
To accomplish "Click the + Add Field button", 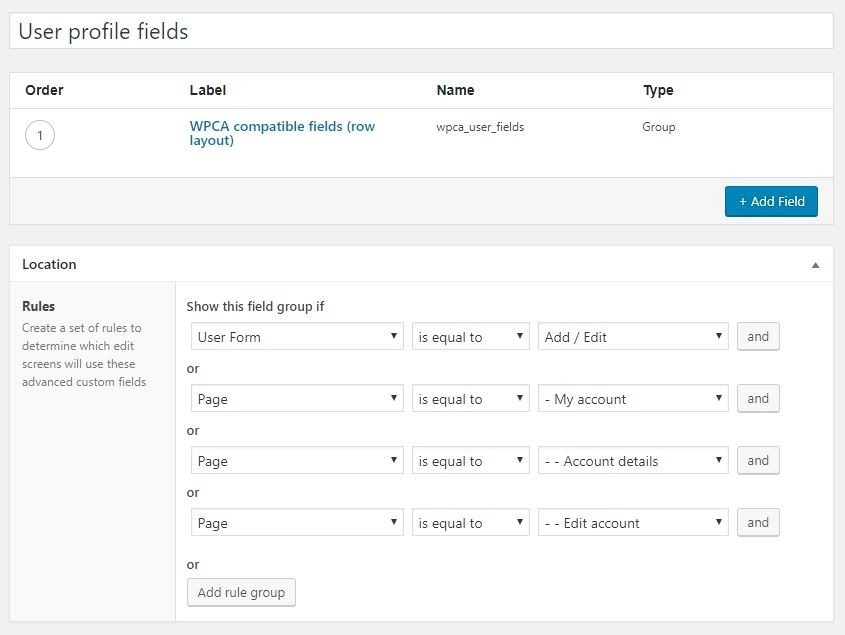I will click(x=771, y=202).
